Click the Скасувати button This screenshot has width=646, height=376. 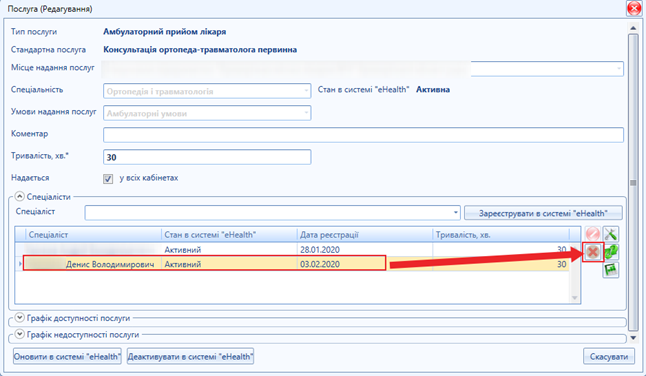(609, 357)
